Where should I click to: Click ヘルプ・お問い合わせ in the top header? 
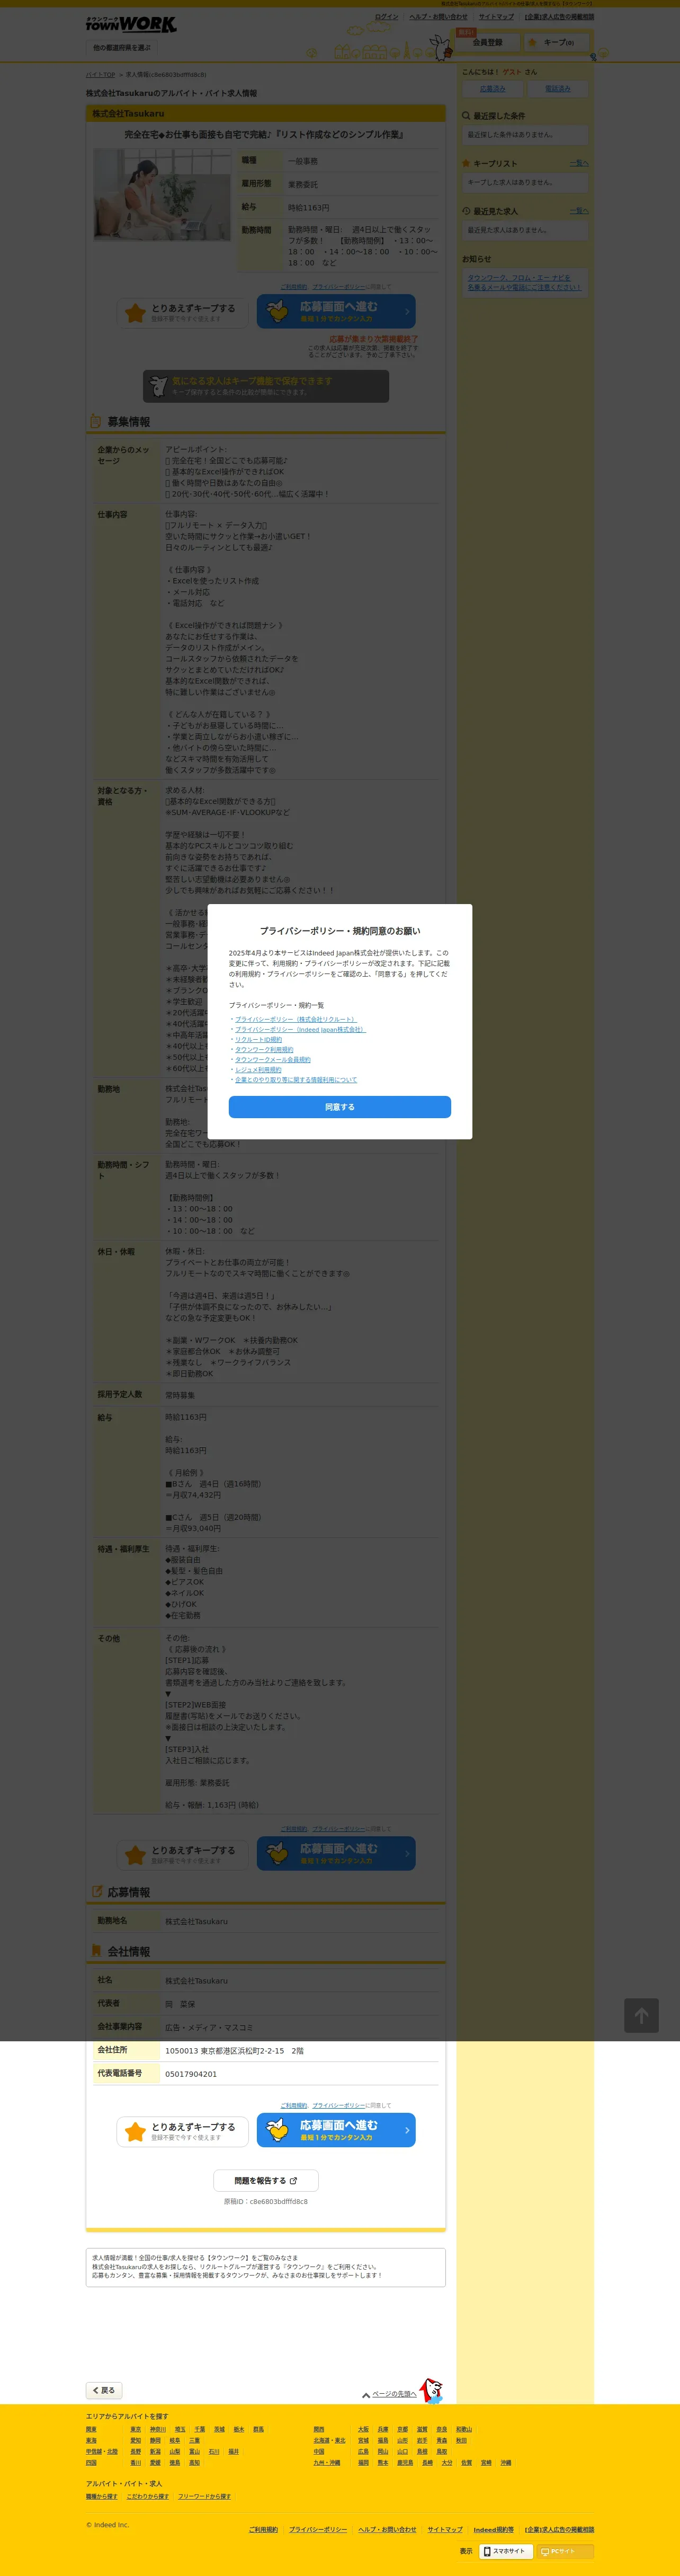pos(438,17)
